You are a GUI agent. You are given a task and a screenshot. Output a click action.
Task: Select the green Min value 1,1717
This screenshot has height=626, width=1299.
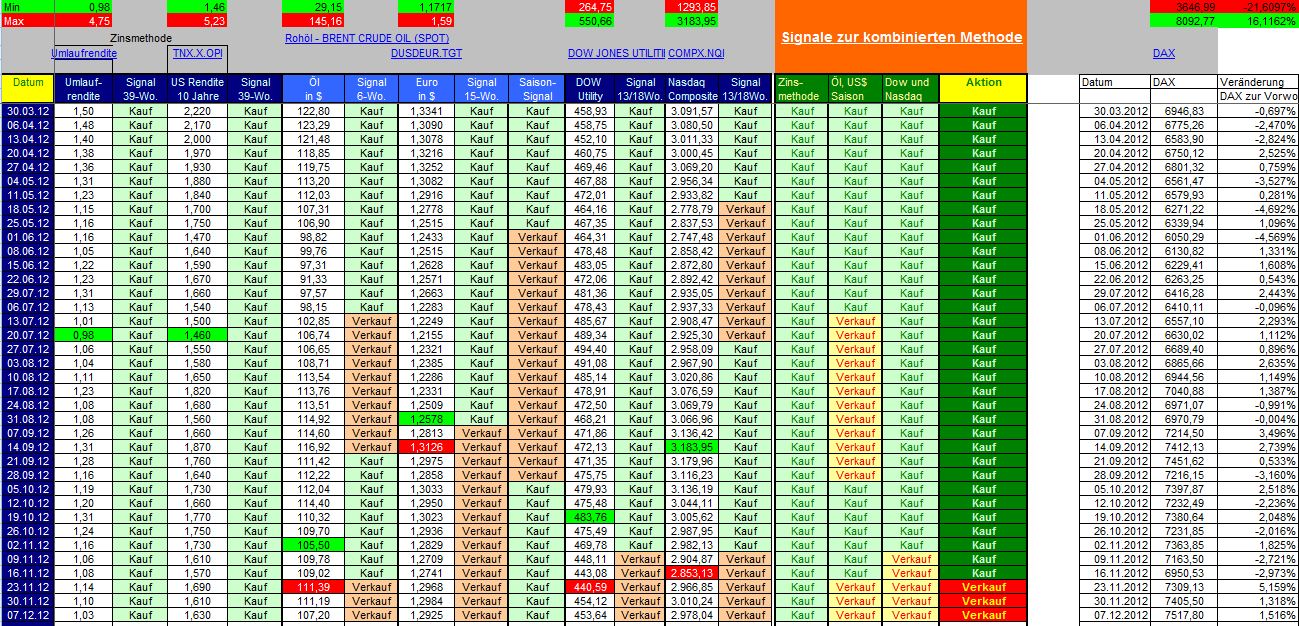click(427, 7)
